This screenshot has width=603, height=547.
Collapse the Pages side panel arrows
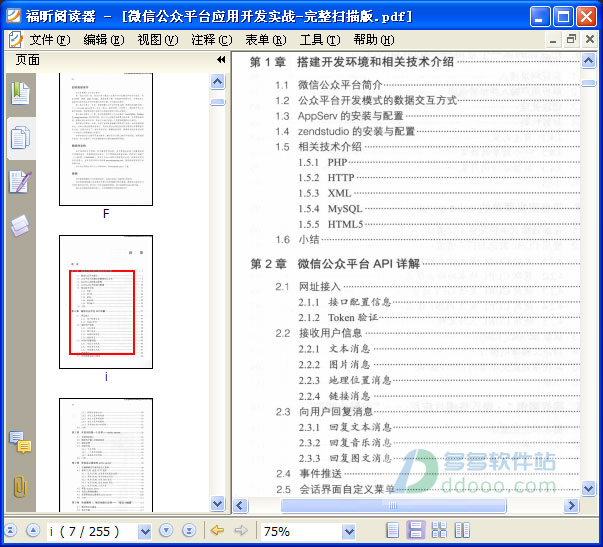point(221,60)
